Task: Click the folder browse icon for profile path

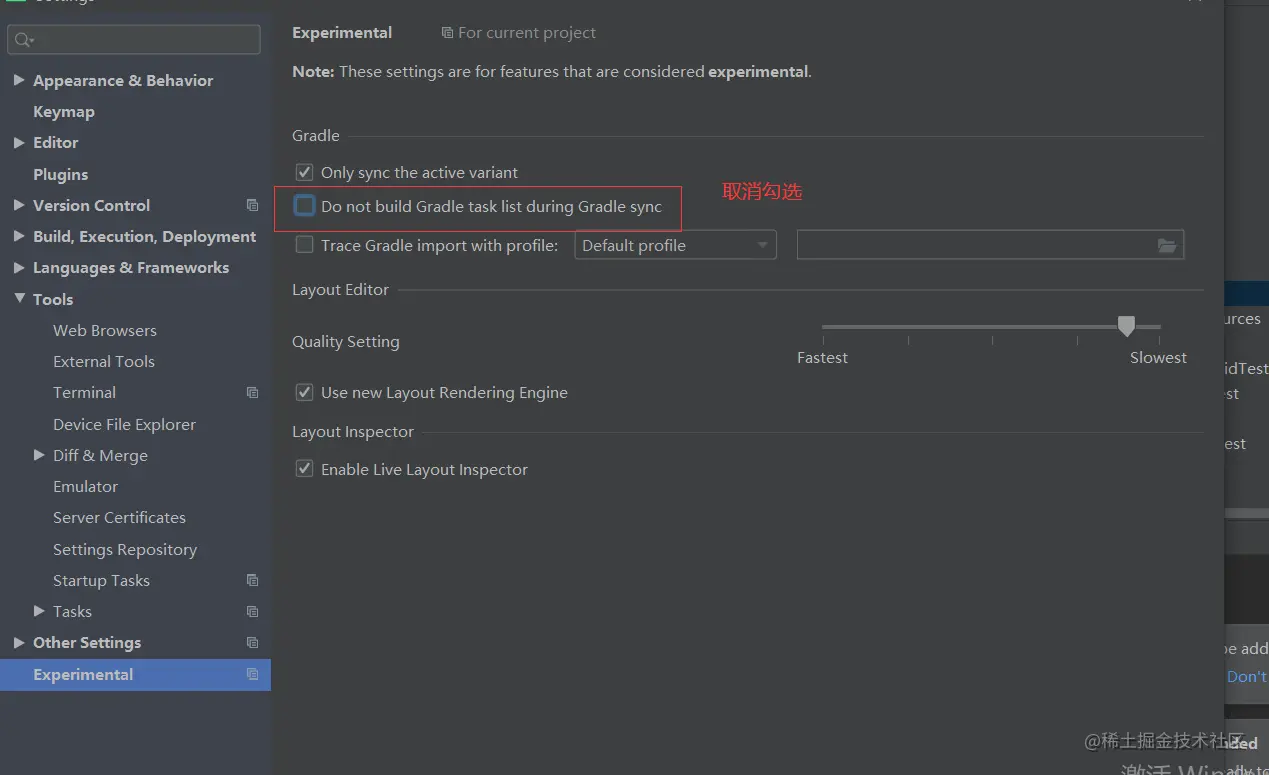Action: 1166,245
